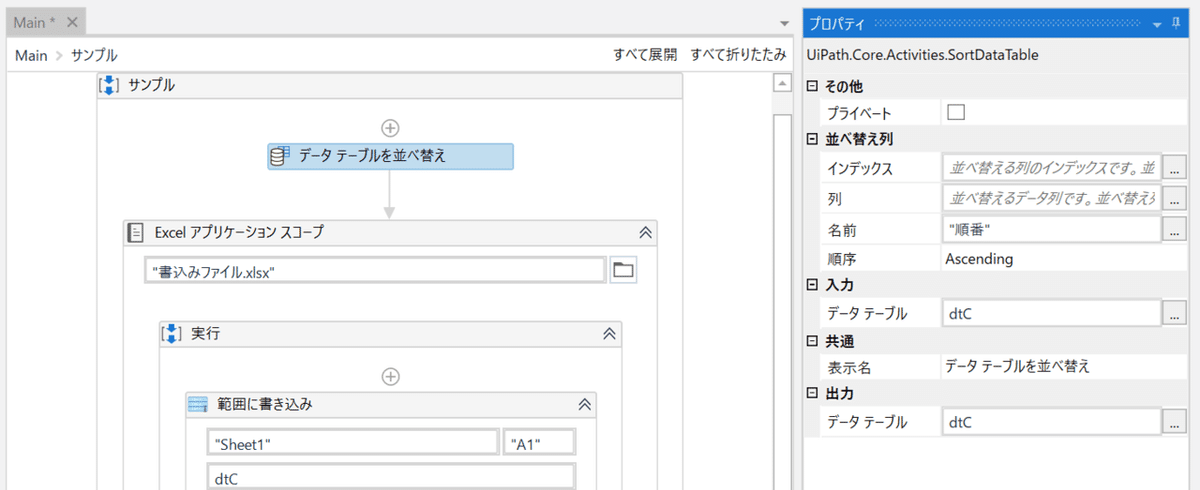The height and width of the screenshot is (490, 1200).
Task: Click the Main breadcrumb item
Action: pos(31,55)
